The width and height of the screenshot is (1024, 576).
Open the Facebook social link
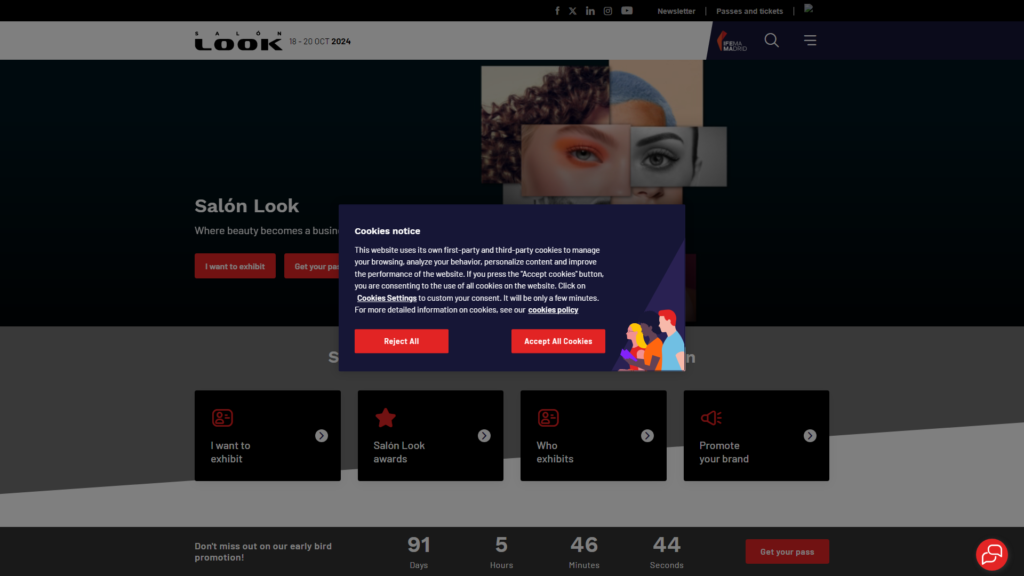(557, 11)
